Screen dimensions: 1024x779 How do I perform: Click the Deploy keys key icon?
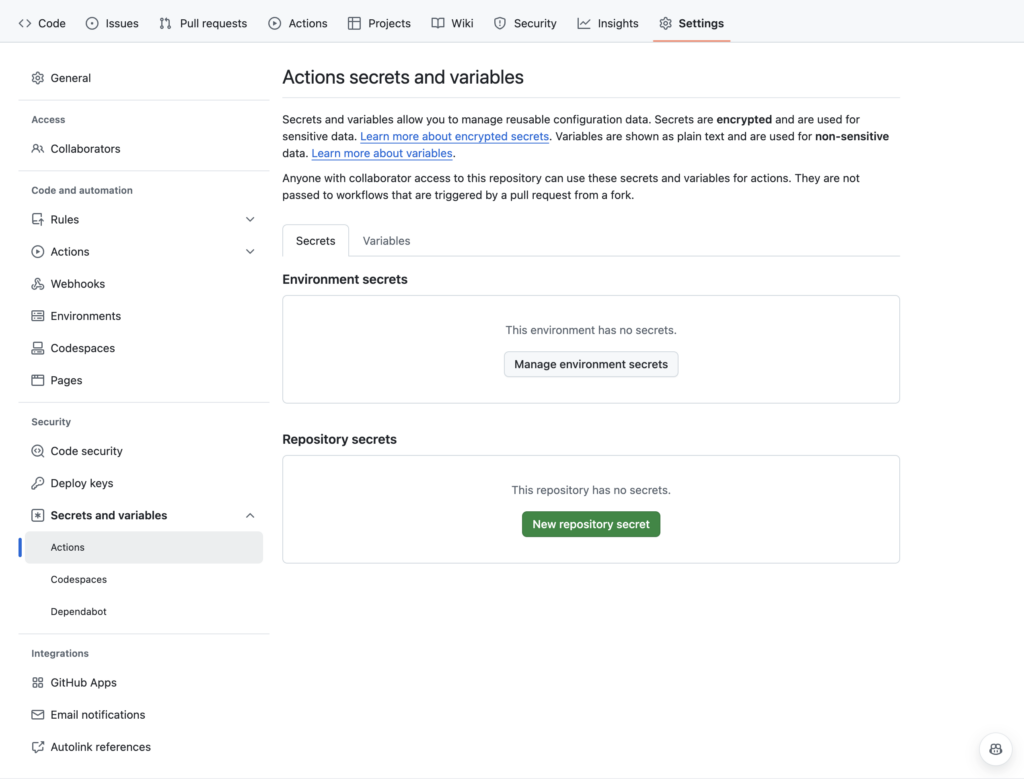pos(38,483)
